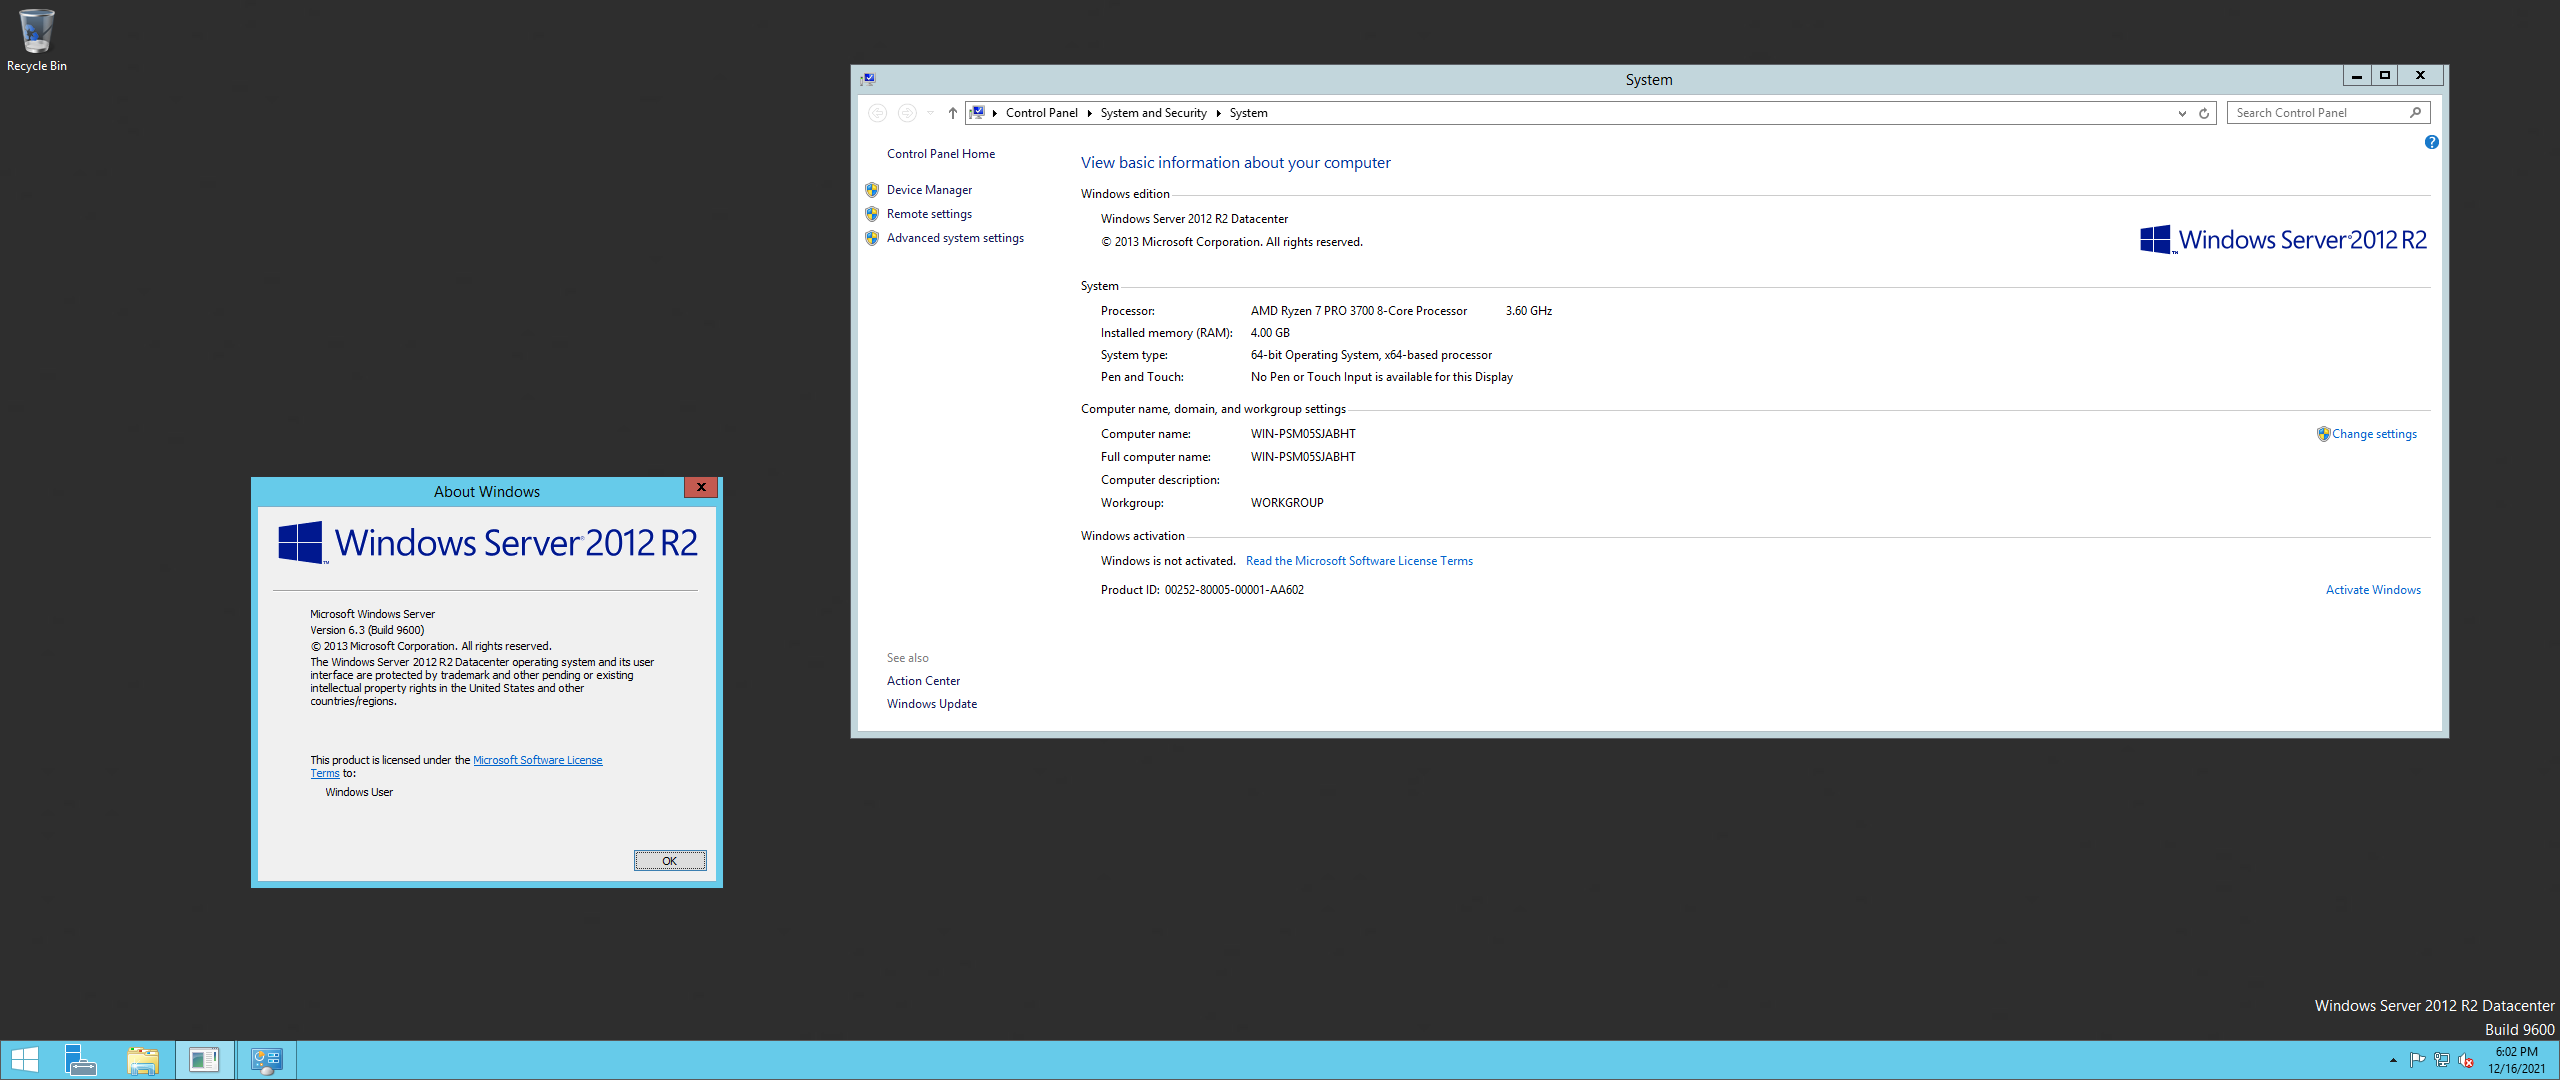Screen dimensions: 2560x1080
Task: Click the search magnifier icon
Action: [2416, 113]
